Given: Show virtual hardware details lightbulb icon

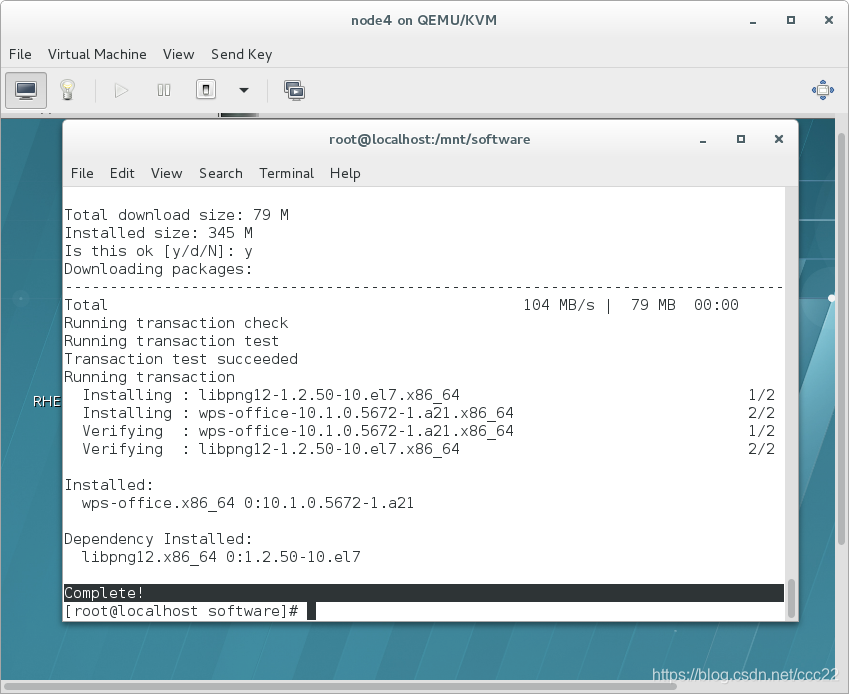Looking at the screenshot, I should (x=67, y=90).
